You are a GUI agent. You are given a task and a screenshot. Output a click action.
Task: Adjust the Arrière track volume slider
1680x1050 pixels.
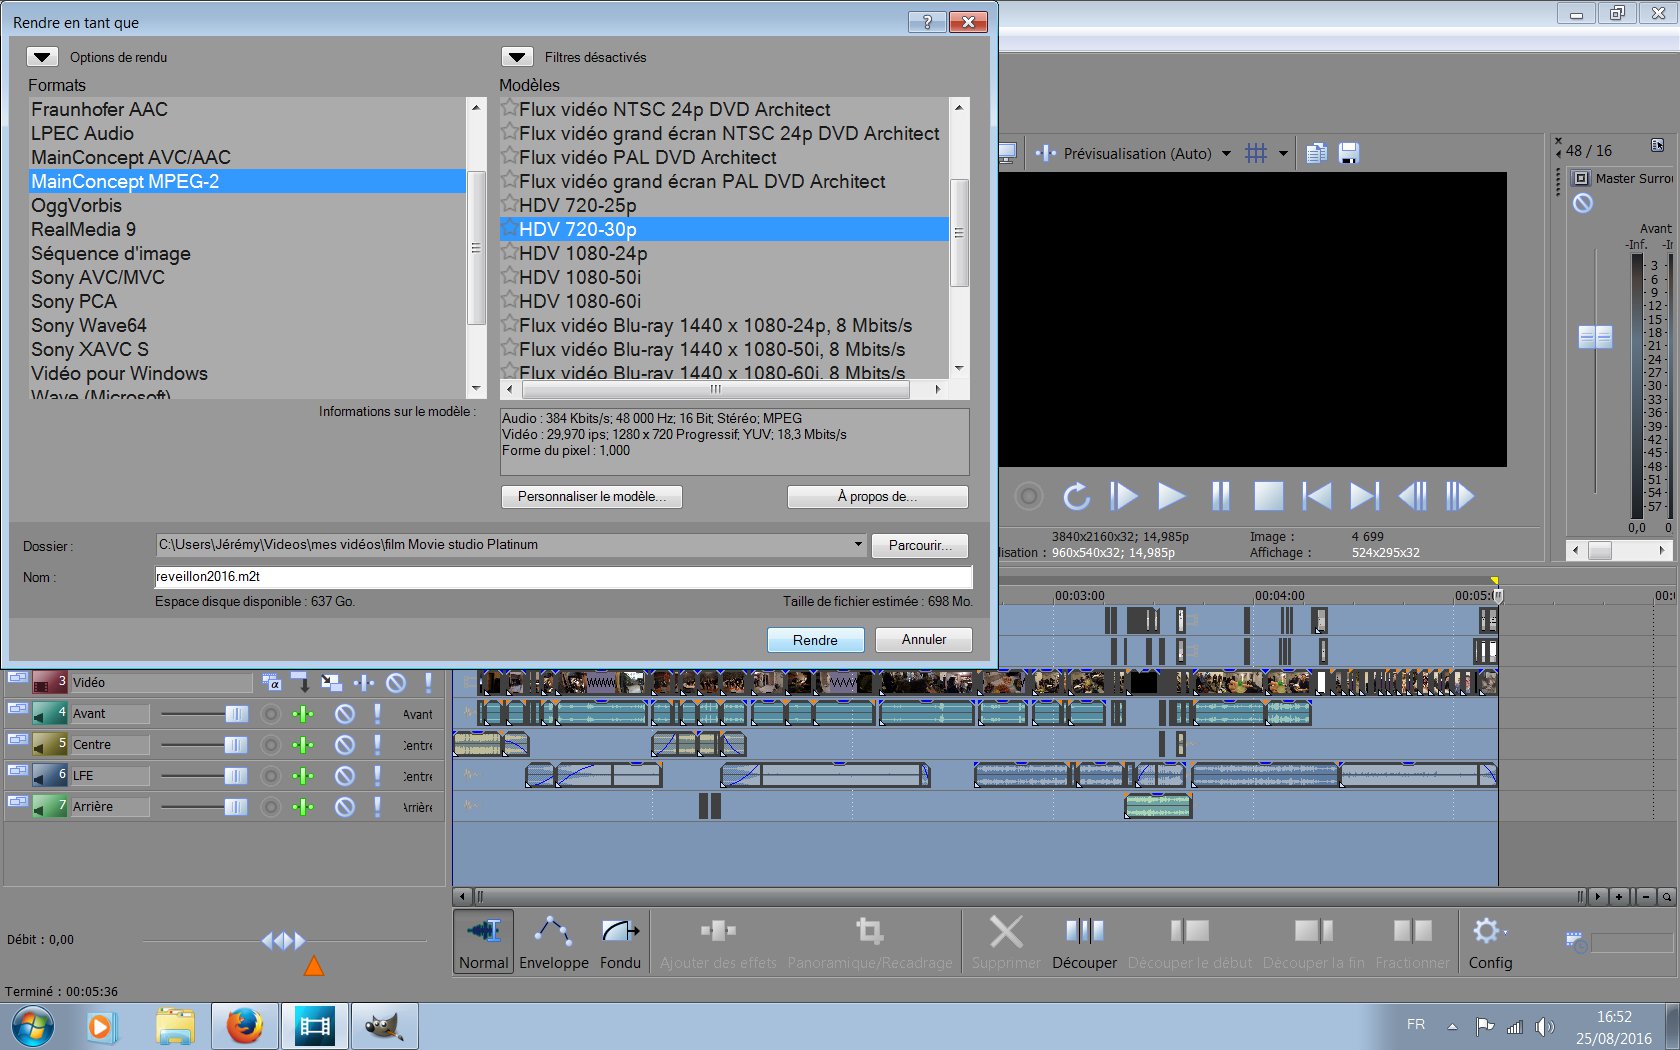(x=236, y=807)
